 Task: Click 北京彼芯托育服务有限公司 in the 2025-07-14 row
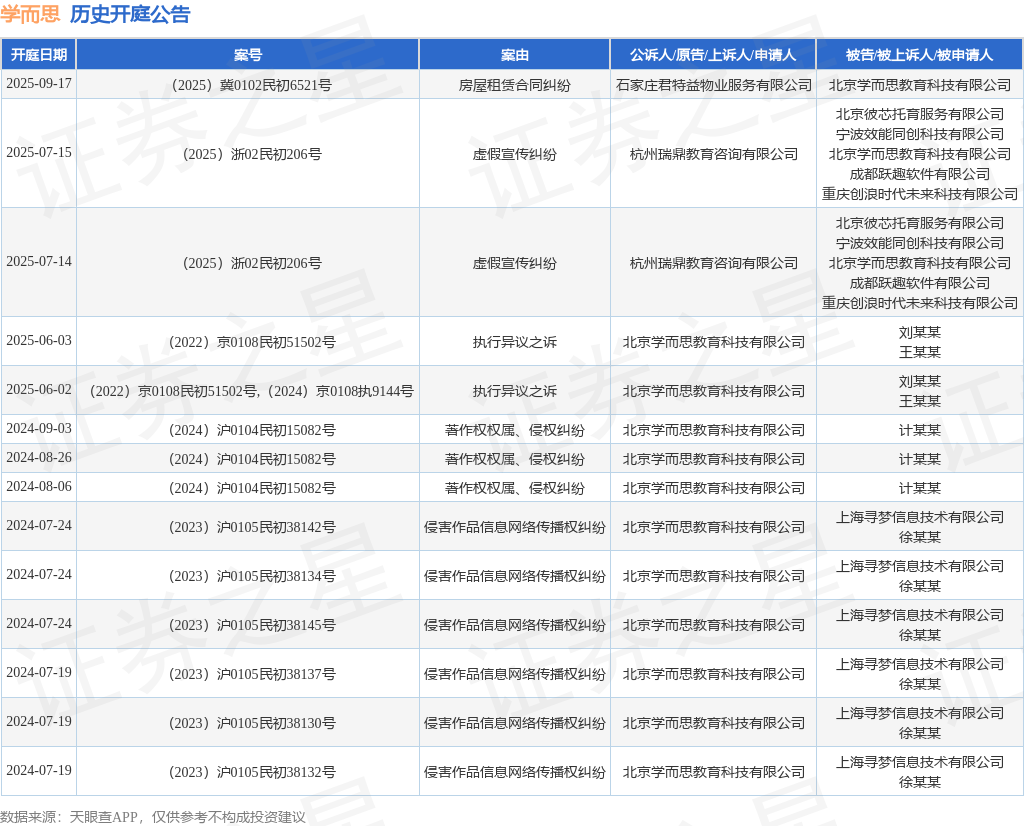(x=920, y=223)
